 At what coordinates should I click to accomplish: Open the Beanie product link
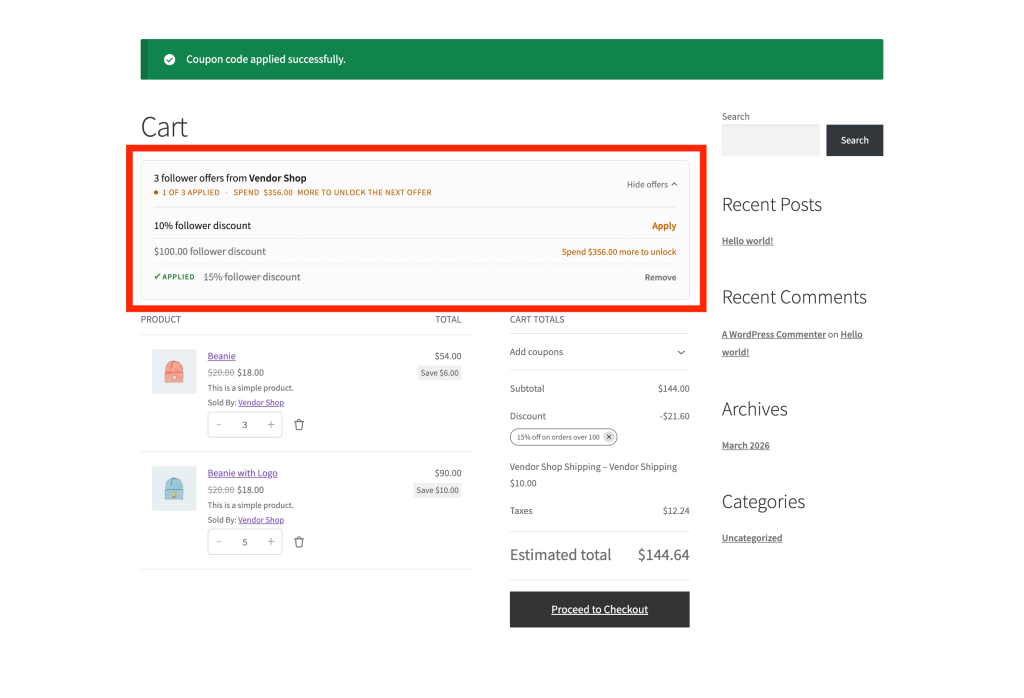[221, 356]
